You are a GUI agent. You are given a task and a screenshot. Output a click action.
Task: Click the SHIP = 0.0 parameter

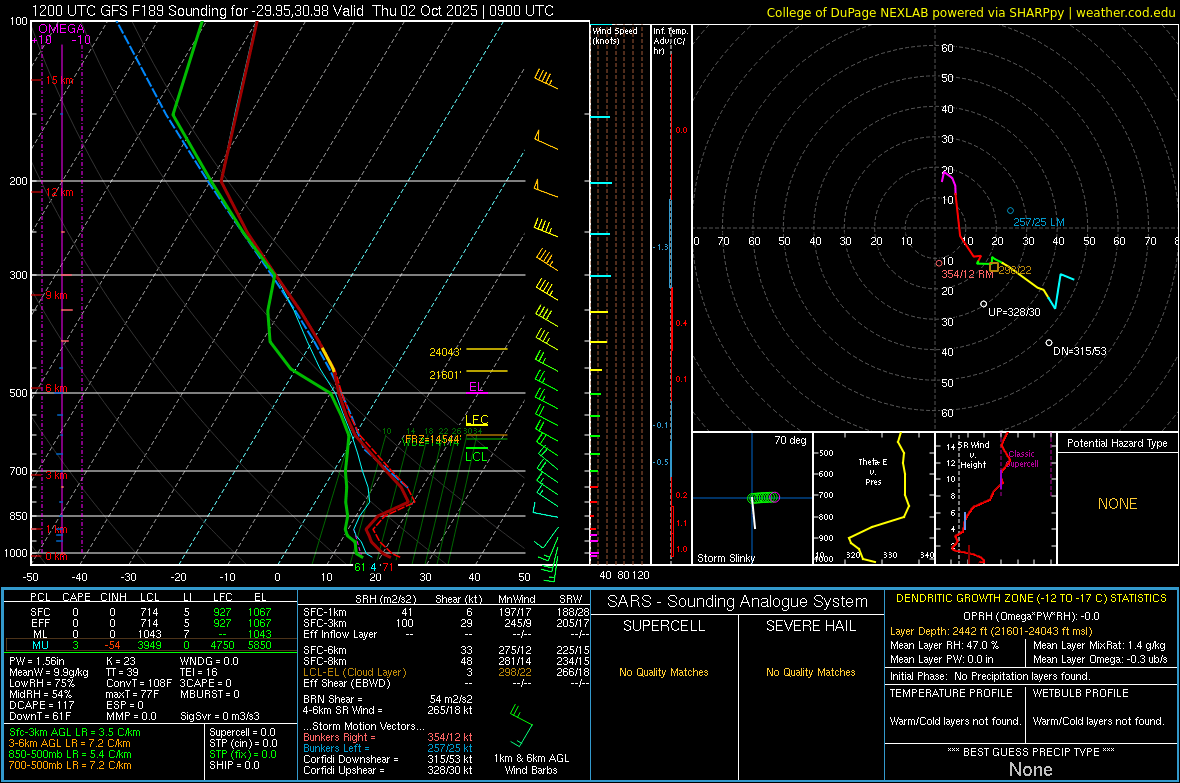point(234,766)
